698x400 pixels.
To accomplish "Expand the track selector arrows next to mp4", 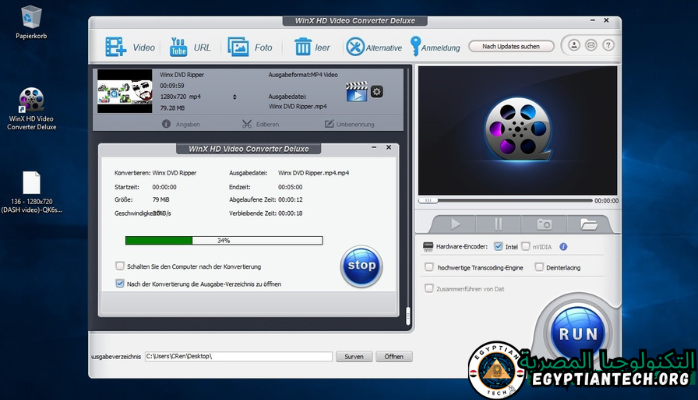I will pos(234,97).
